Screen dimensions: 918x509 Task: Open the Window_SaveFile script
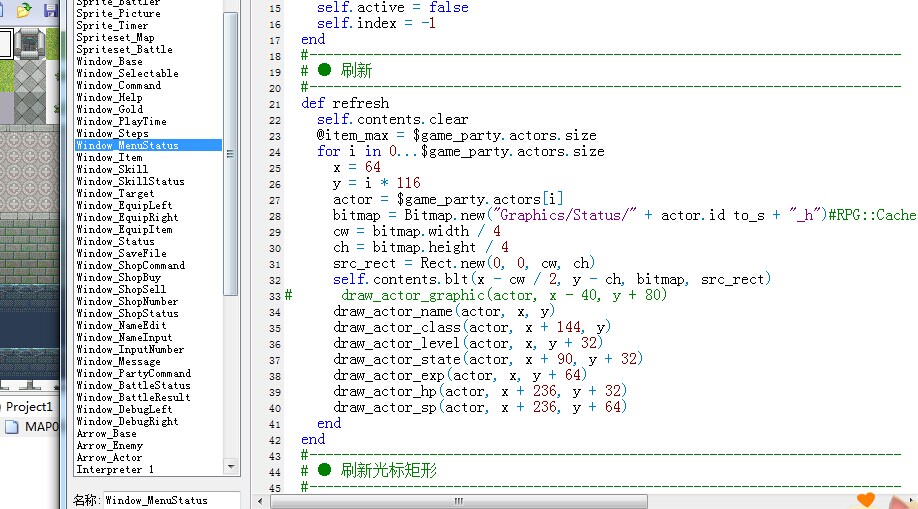(x=122, y=254)
